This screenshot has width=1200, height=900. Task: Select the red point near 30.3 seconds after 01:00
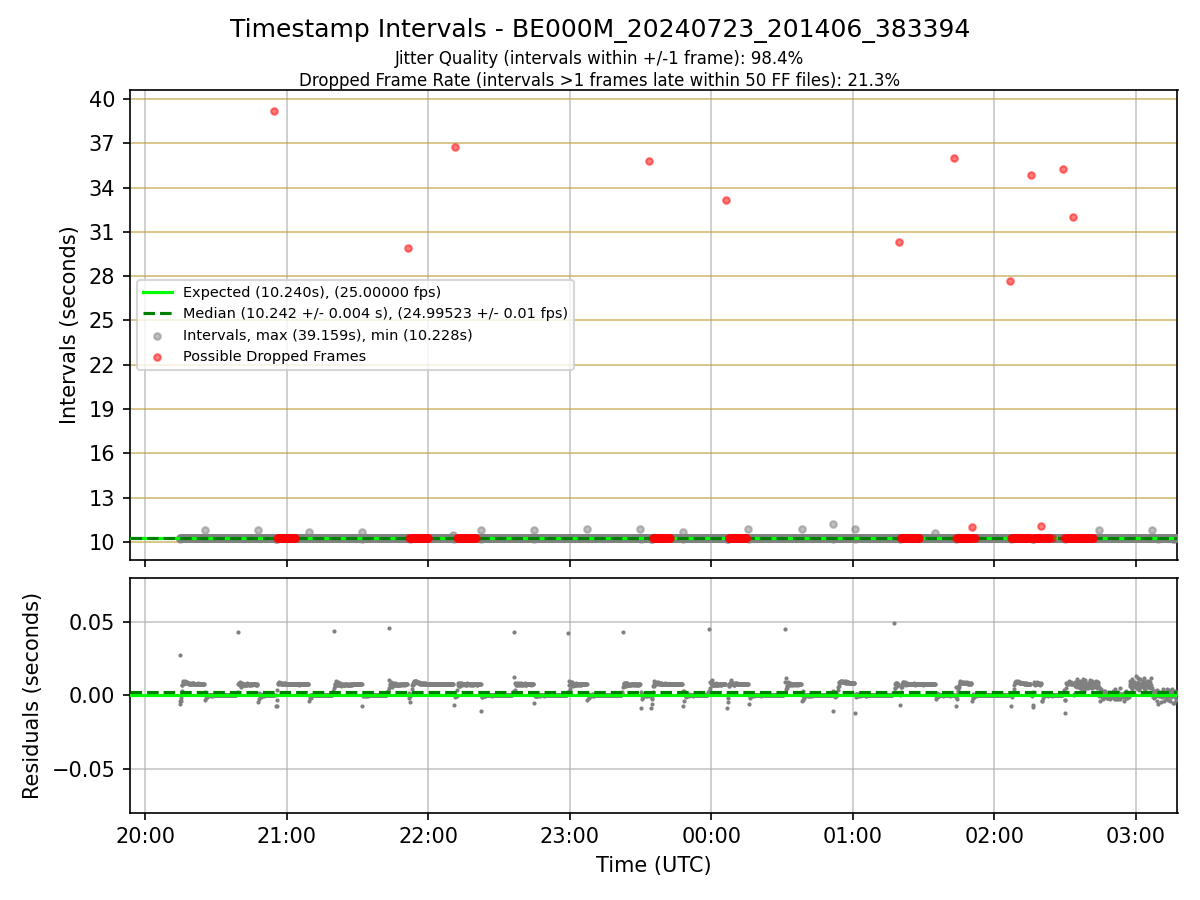pyautogui.click(x=899, y=242)
